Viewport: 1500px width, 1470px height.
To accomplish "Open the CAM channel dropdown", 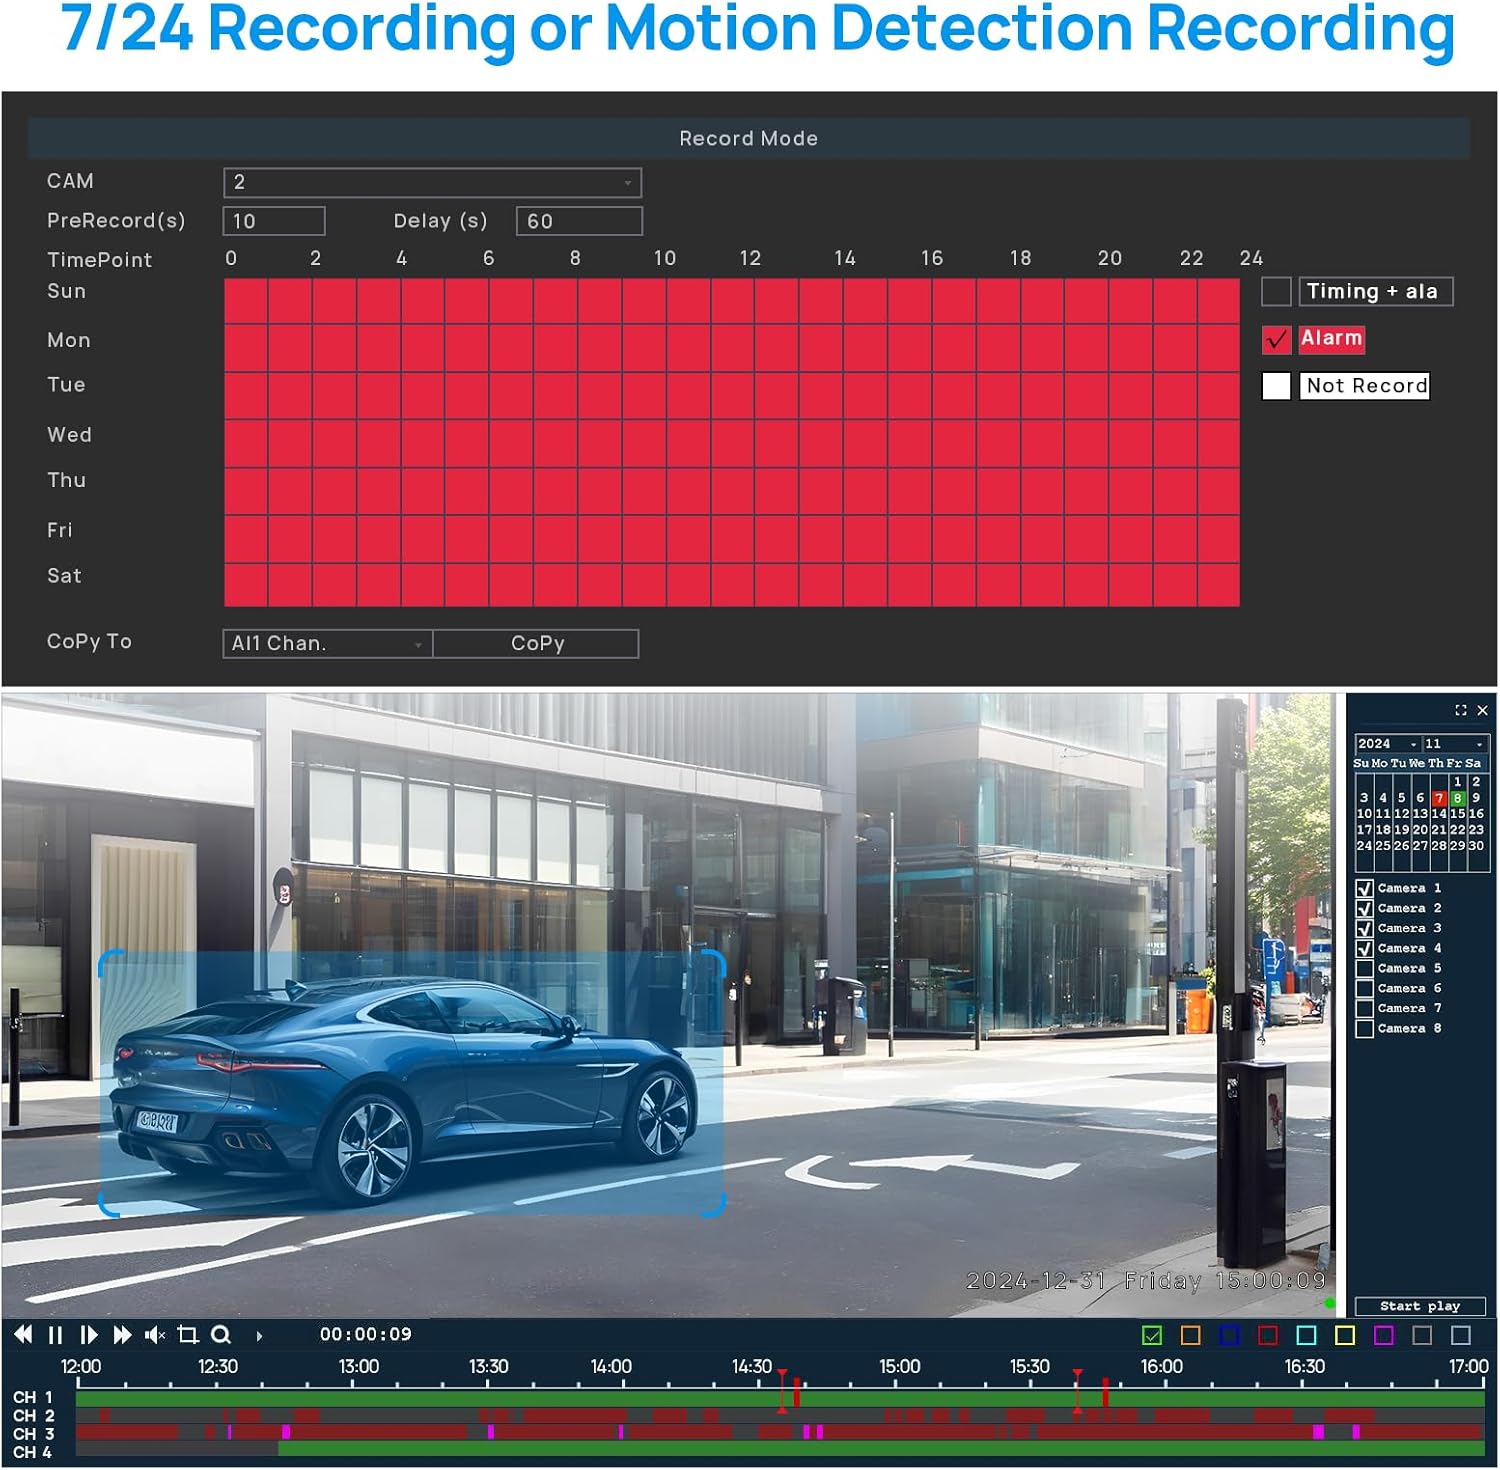I will [432, 182].
